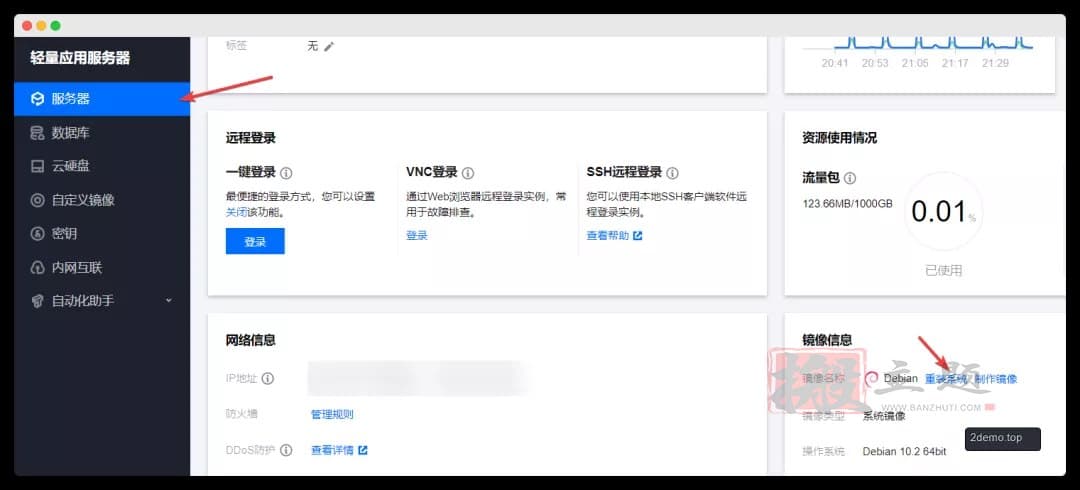Open the 密钥 sidebar item
This screenshot has height=490, width=1080.
(x=102, y=234)
